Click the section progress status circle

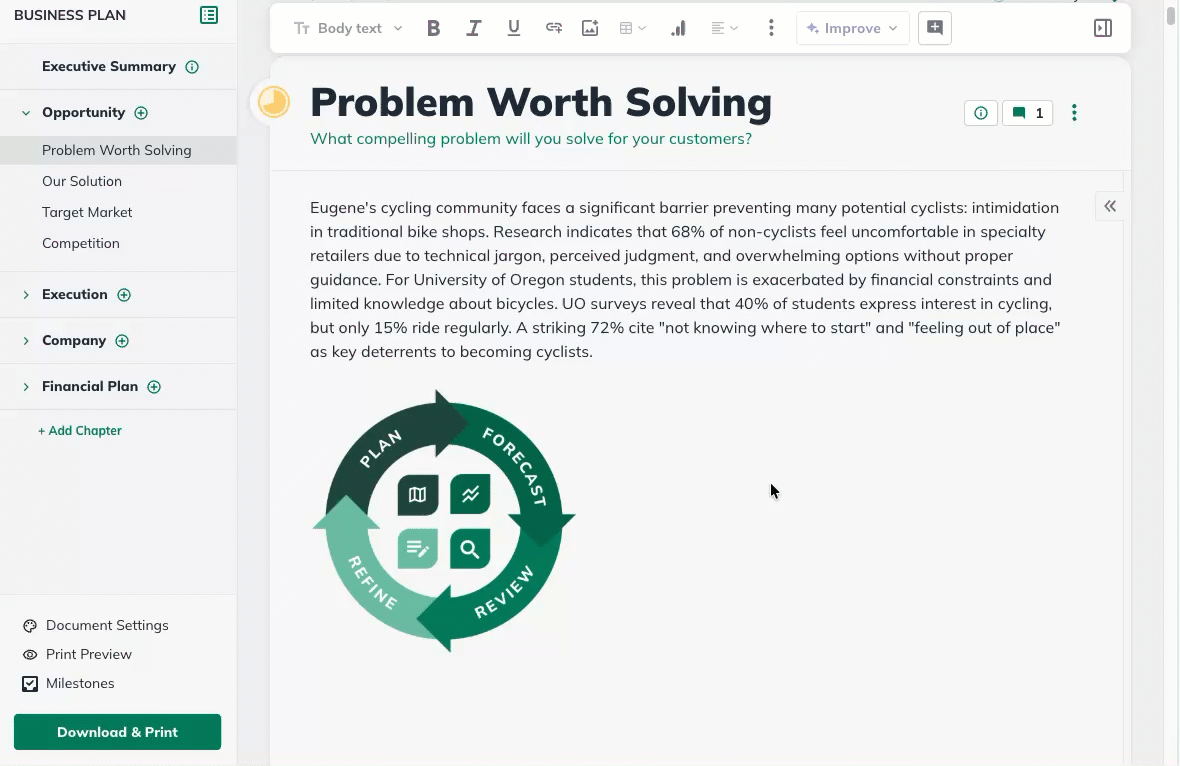(x=274, y=102)
